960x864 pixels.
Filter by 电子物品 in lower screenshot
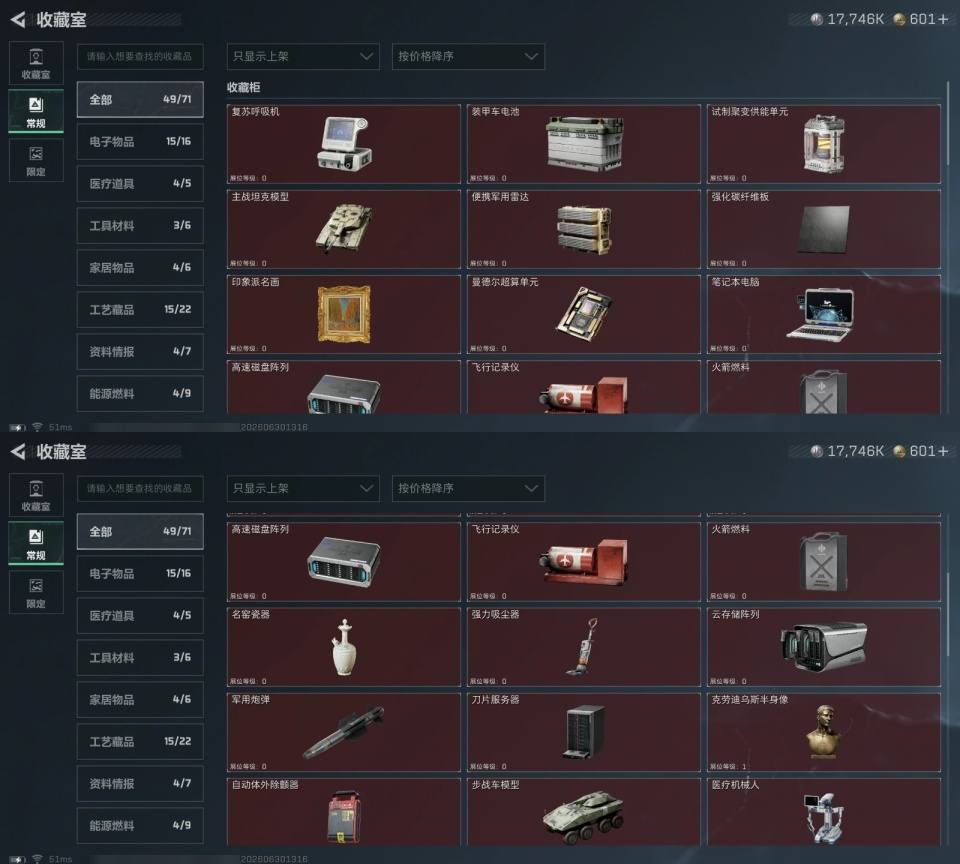coord(140,574)
